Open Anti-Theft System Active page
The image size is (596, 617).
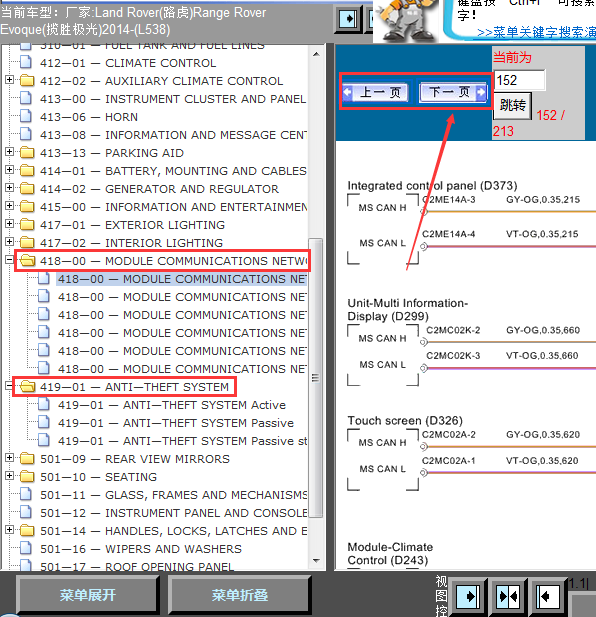tap(172, 405)
